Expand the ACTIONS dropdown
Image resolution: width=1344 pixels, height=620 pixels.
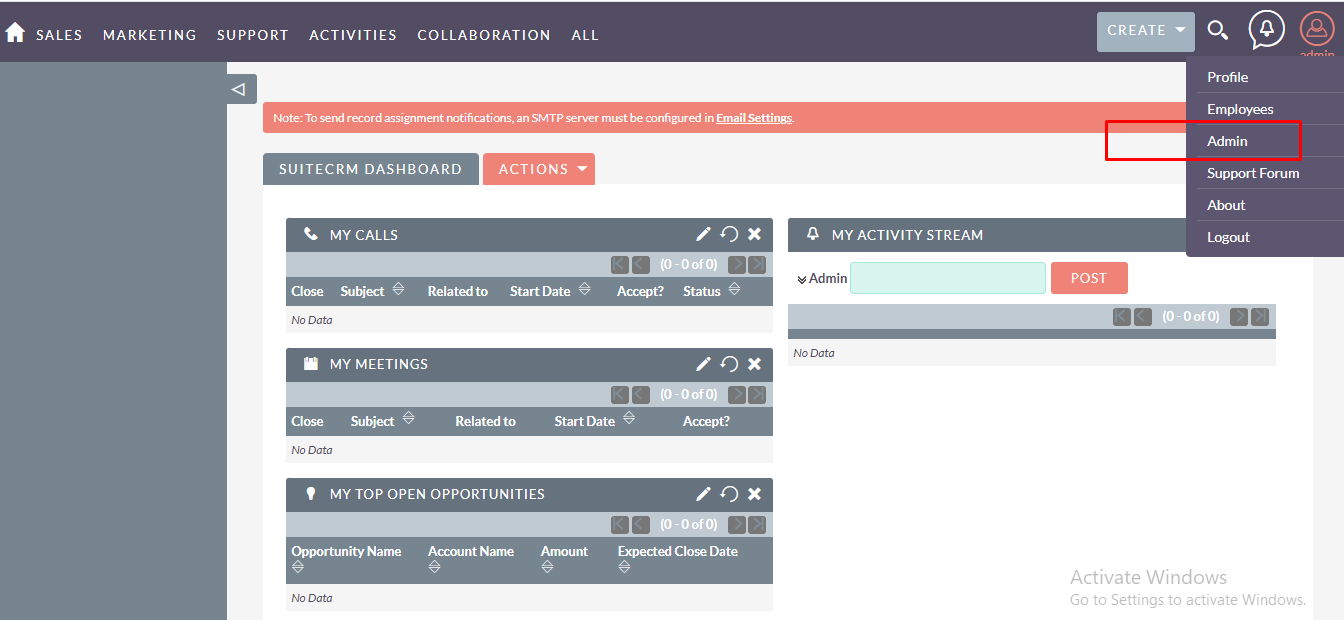(x=539, y=169)
